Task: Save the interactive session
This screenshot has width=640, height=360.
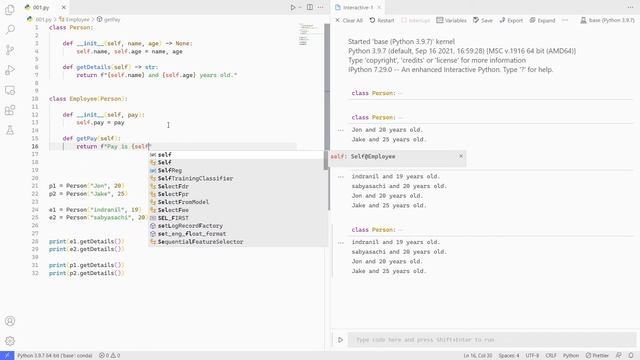Action: click(x=483, y=20)
